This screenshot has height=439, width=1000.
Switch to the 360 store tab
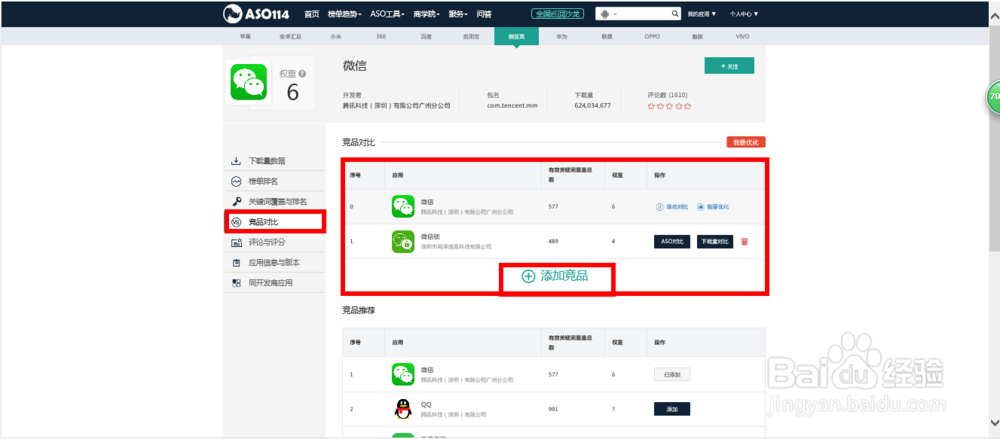click(381, 37)
